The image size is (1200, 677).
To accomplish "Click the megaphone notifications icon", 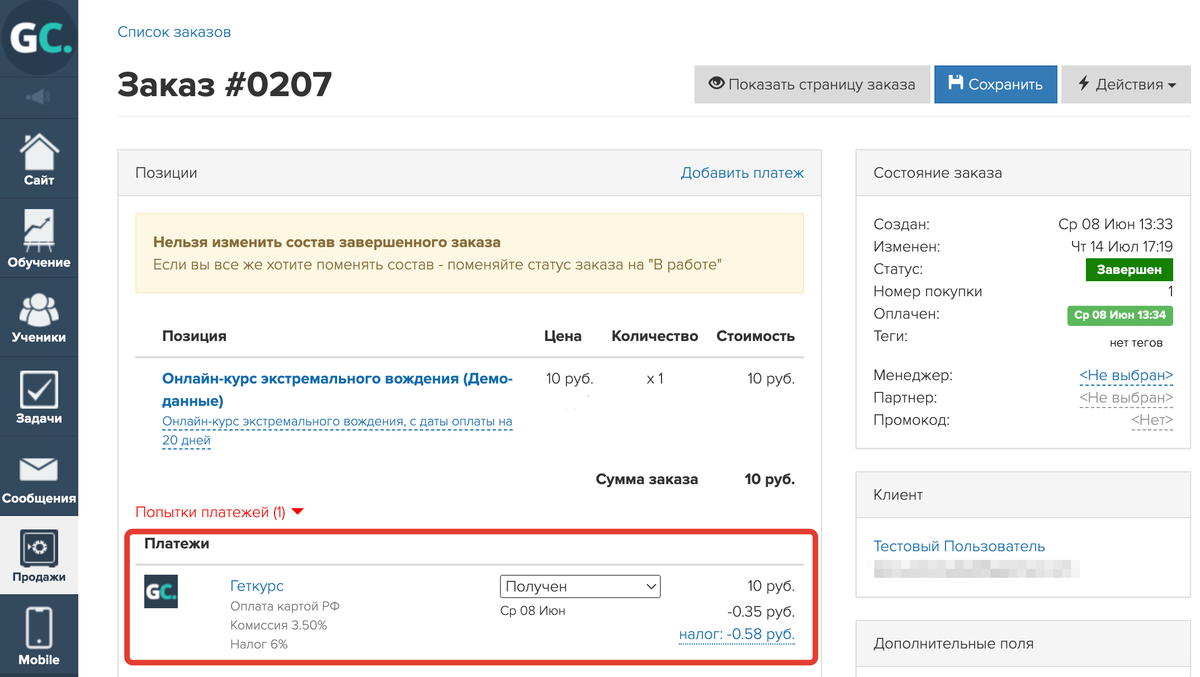I will (x=38, y=97).
